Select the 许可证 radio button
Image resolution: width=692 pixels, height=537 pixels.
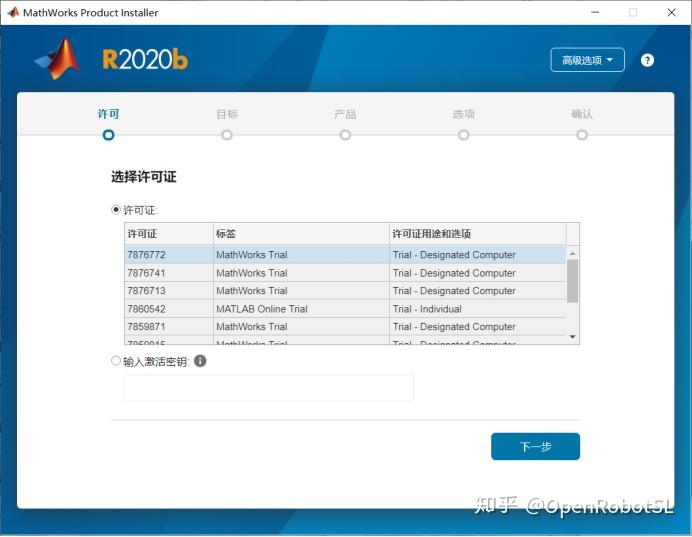point(116,210)
